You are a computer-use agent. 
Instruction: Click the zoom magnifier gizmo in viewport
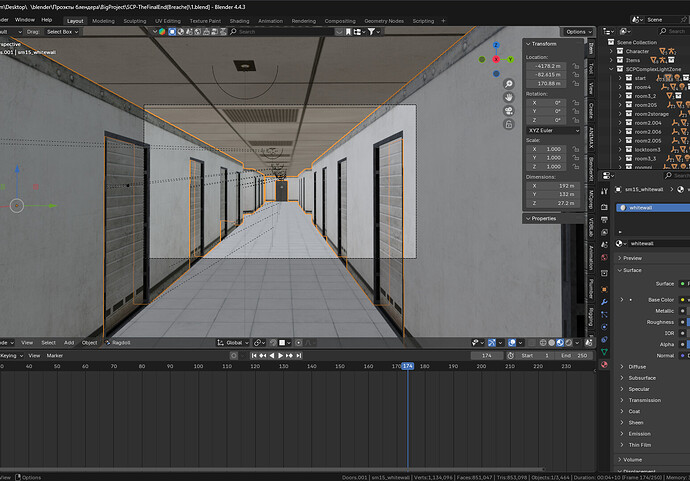tap(509, 84)
